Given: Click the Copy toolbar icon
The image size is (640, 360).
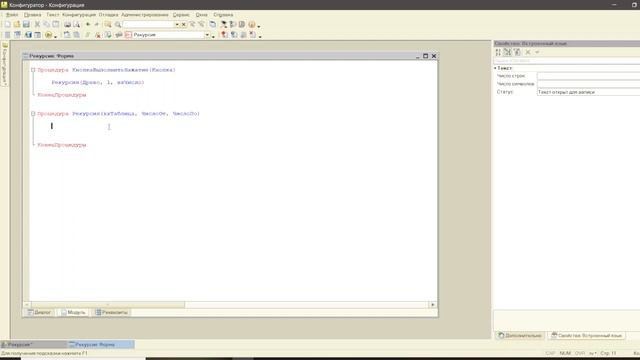Looking at the screenshot, I should [x=47, y=24].
